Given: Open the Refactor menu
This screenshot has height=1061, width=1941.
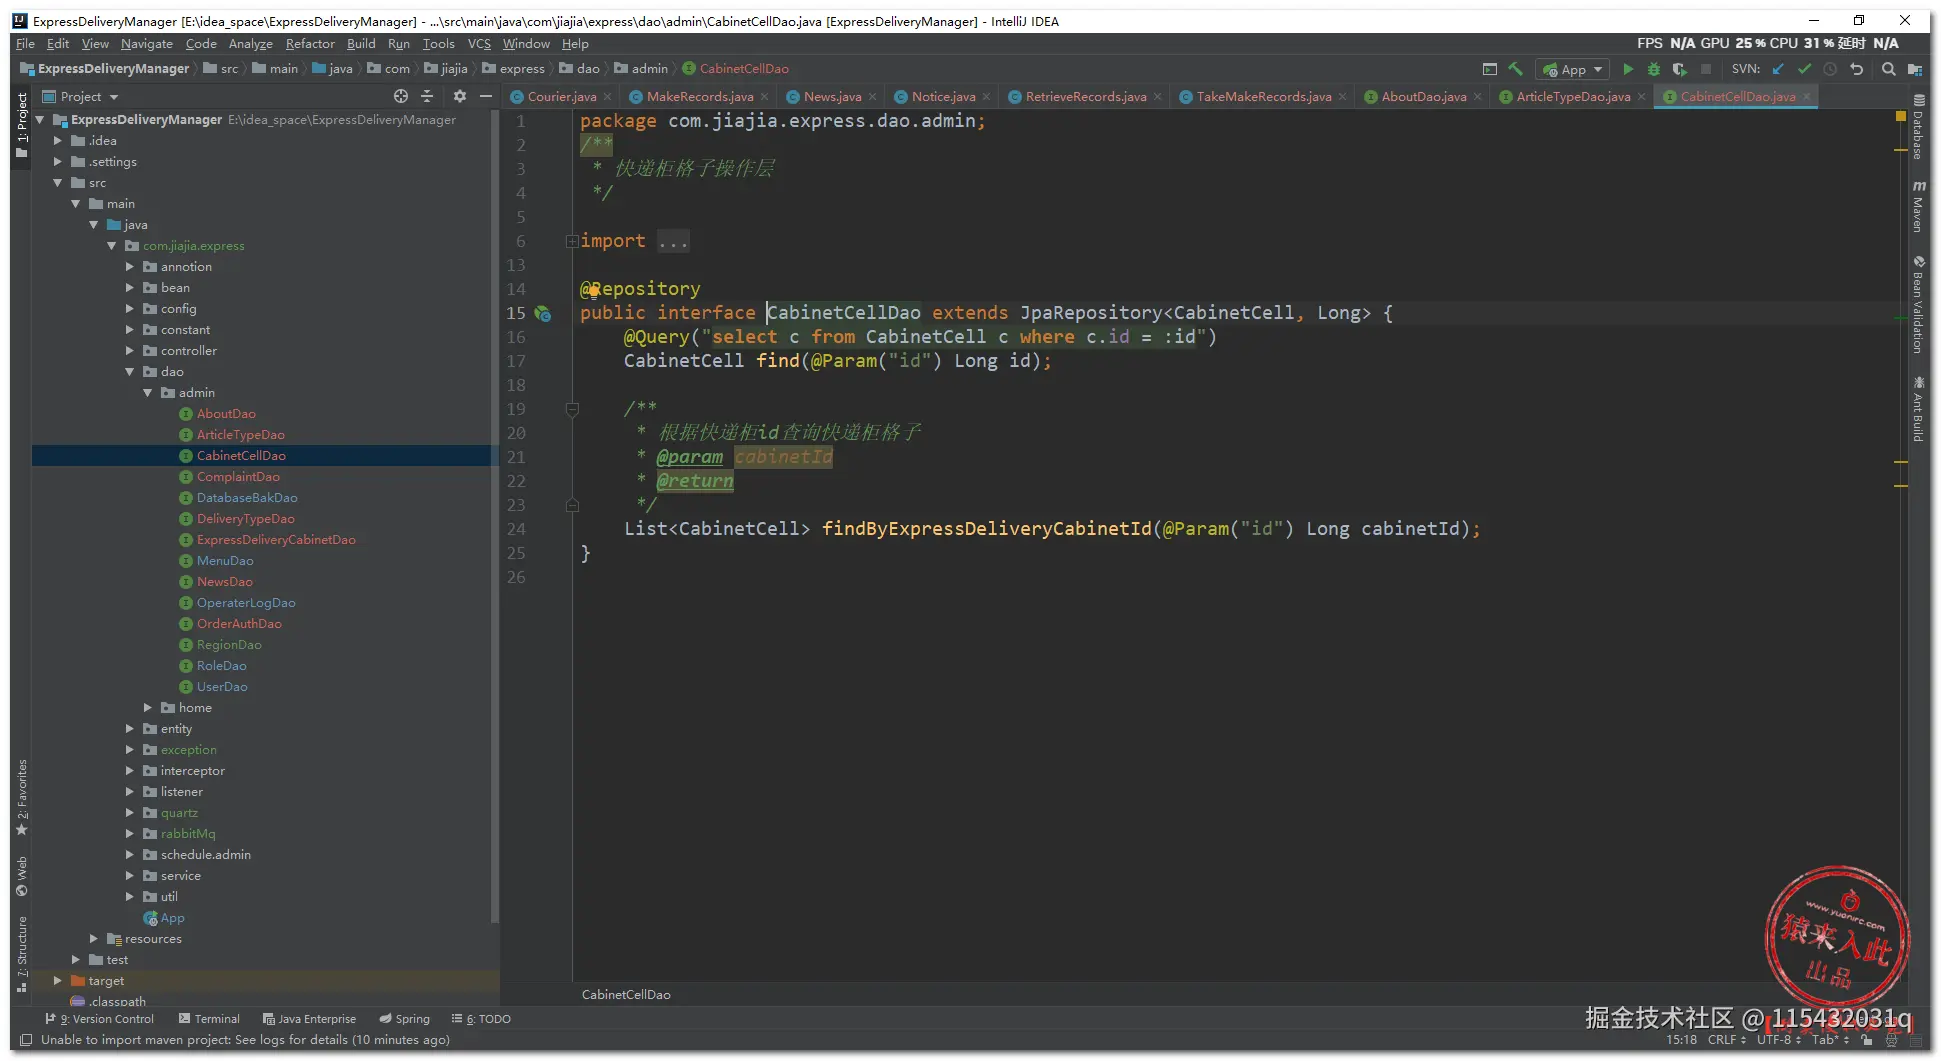Looking at the screenshot, I should [310, 44].
